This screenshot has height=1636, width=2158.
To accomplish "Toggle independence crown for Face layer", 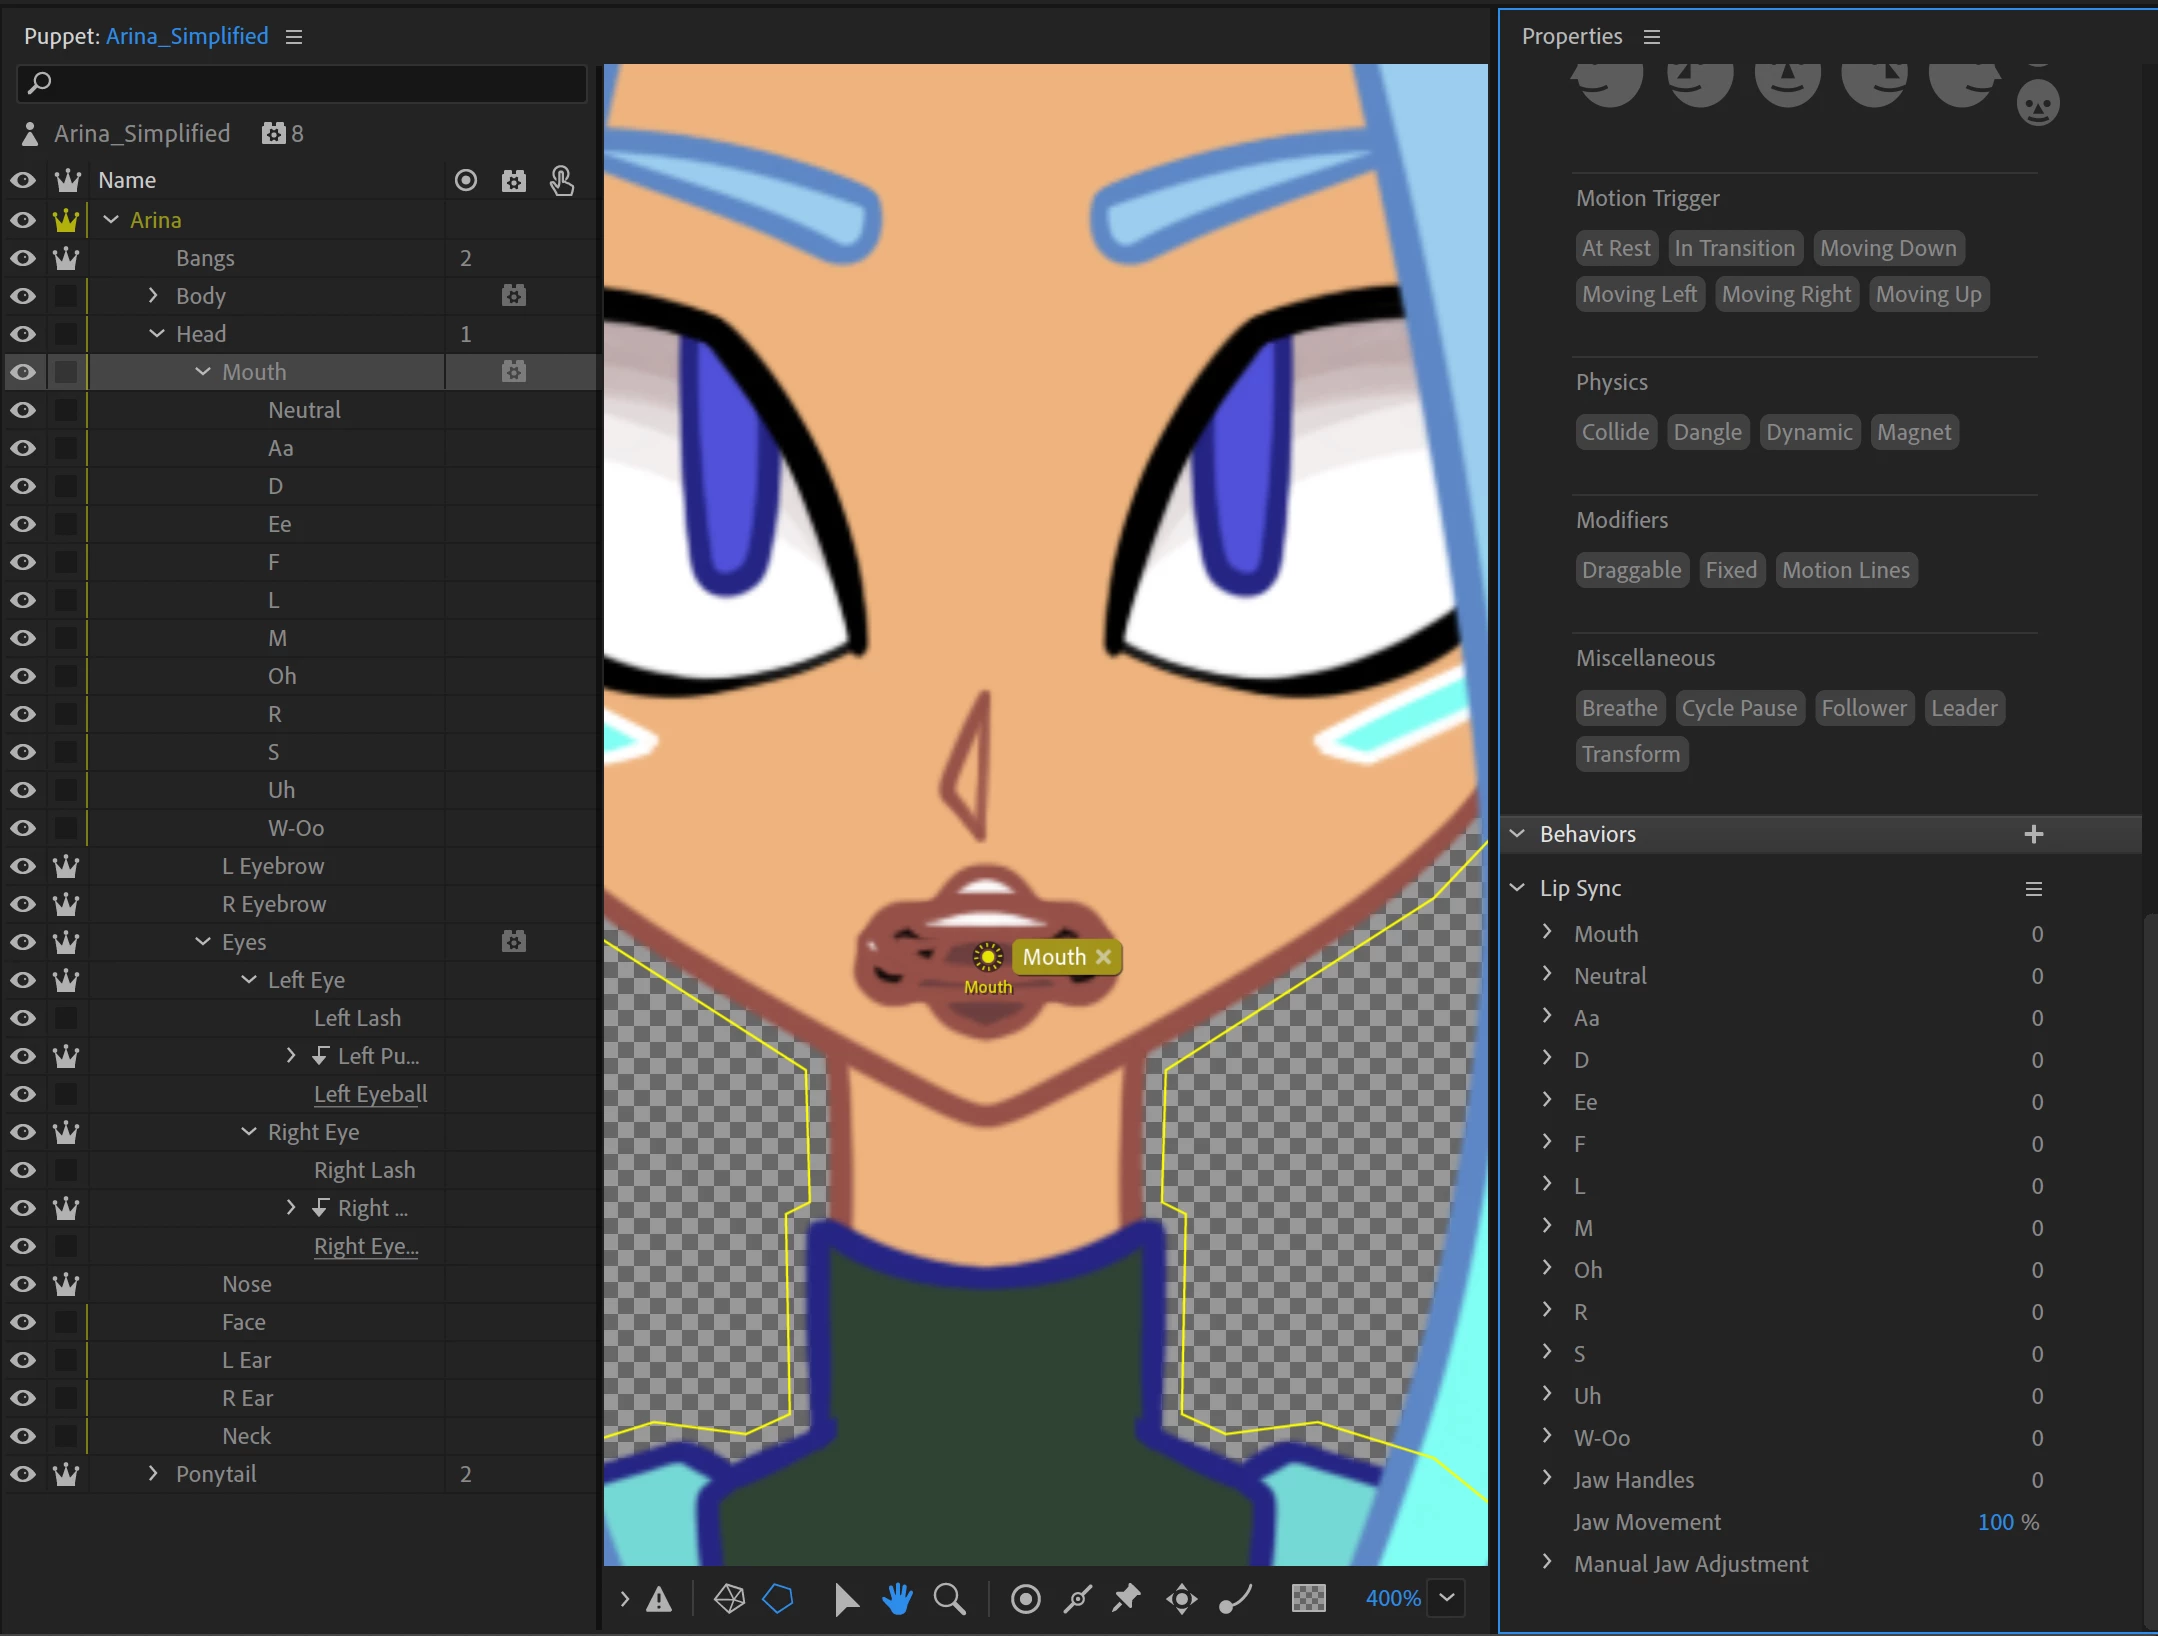I will 66,1322.
